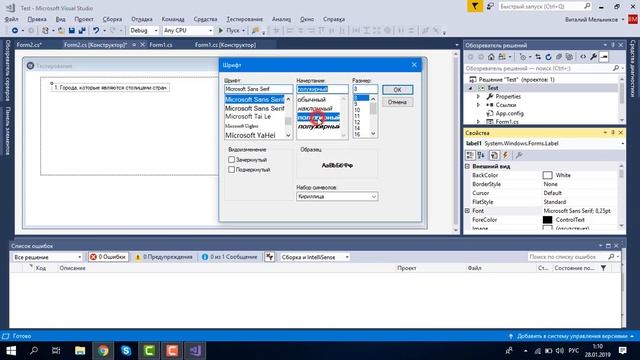This screenshot has width=640, height=360.
Task: Expand the Properties node in Solution Explorer
Action: pyautogui.click(x=478, y=97)
